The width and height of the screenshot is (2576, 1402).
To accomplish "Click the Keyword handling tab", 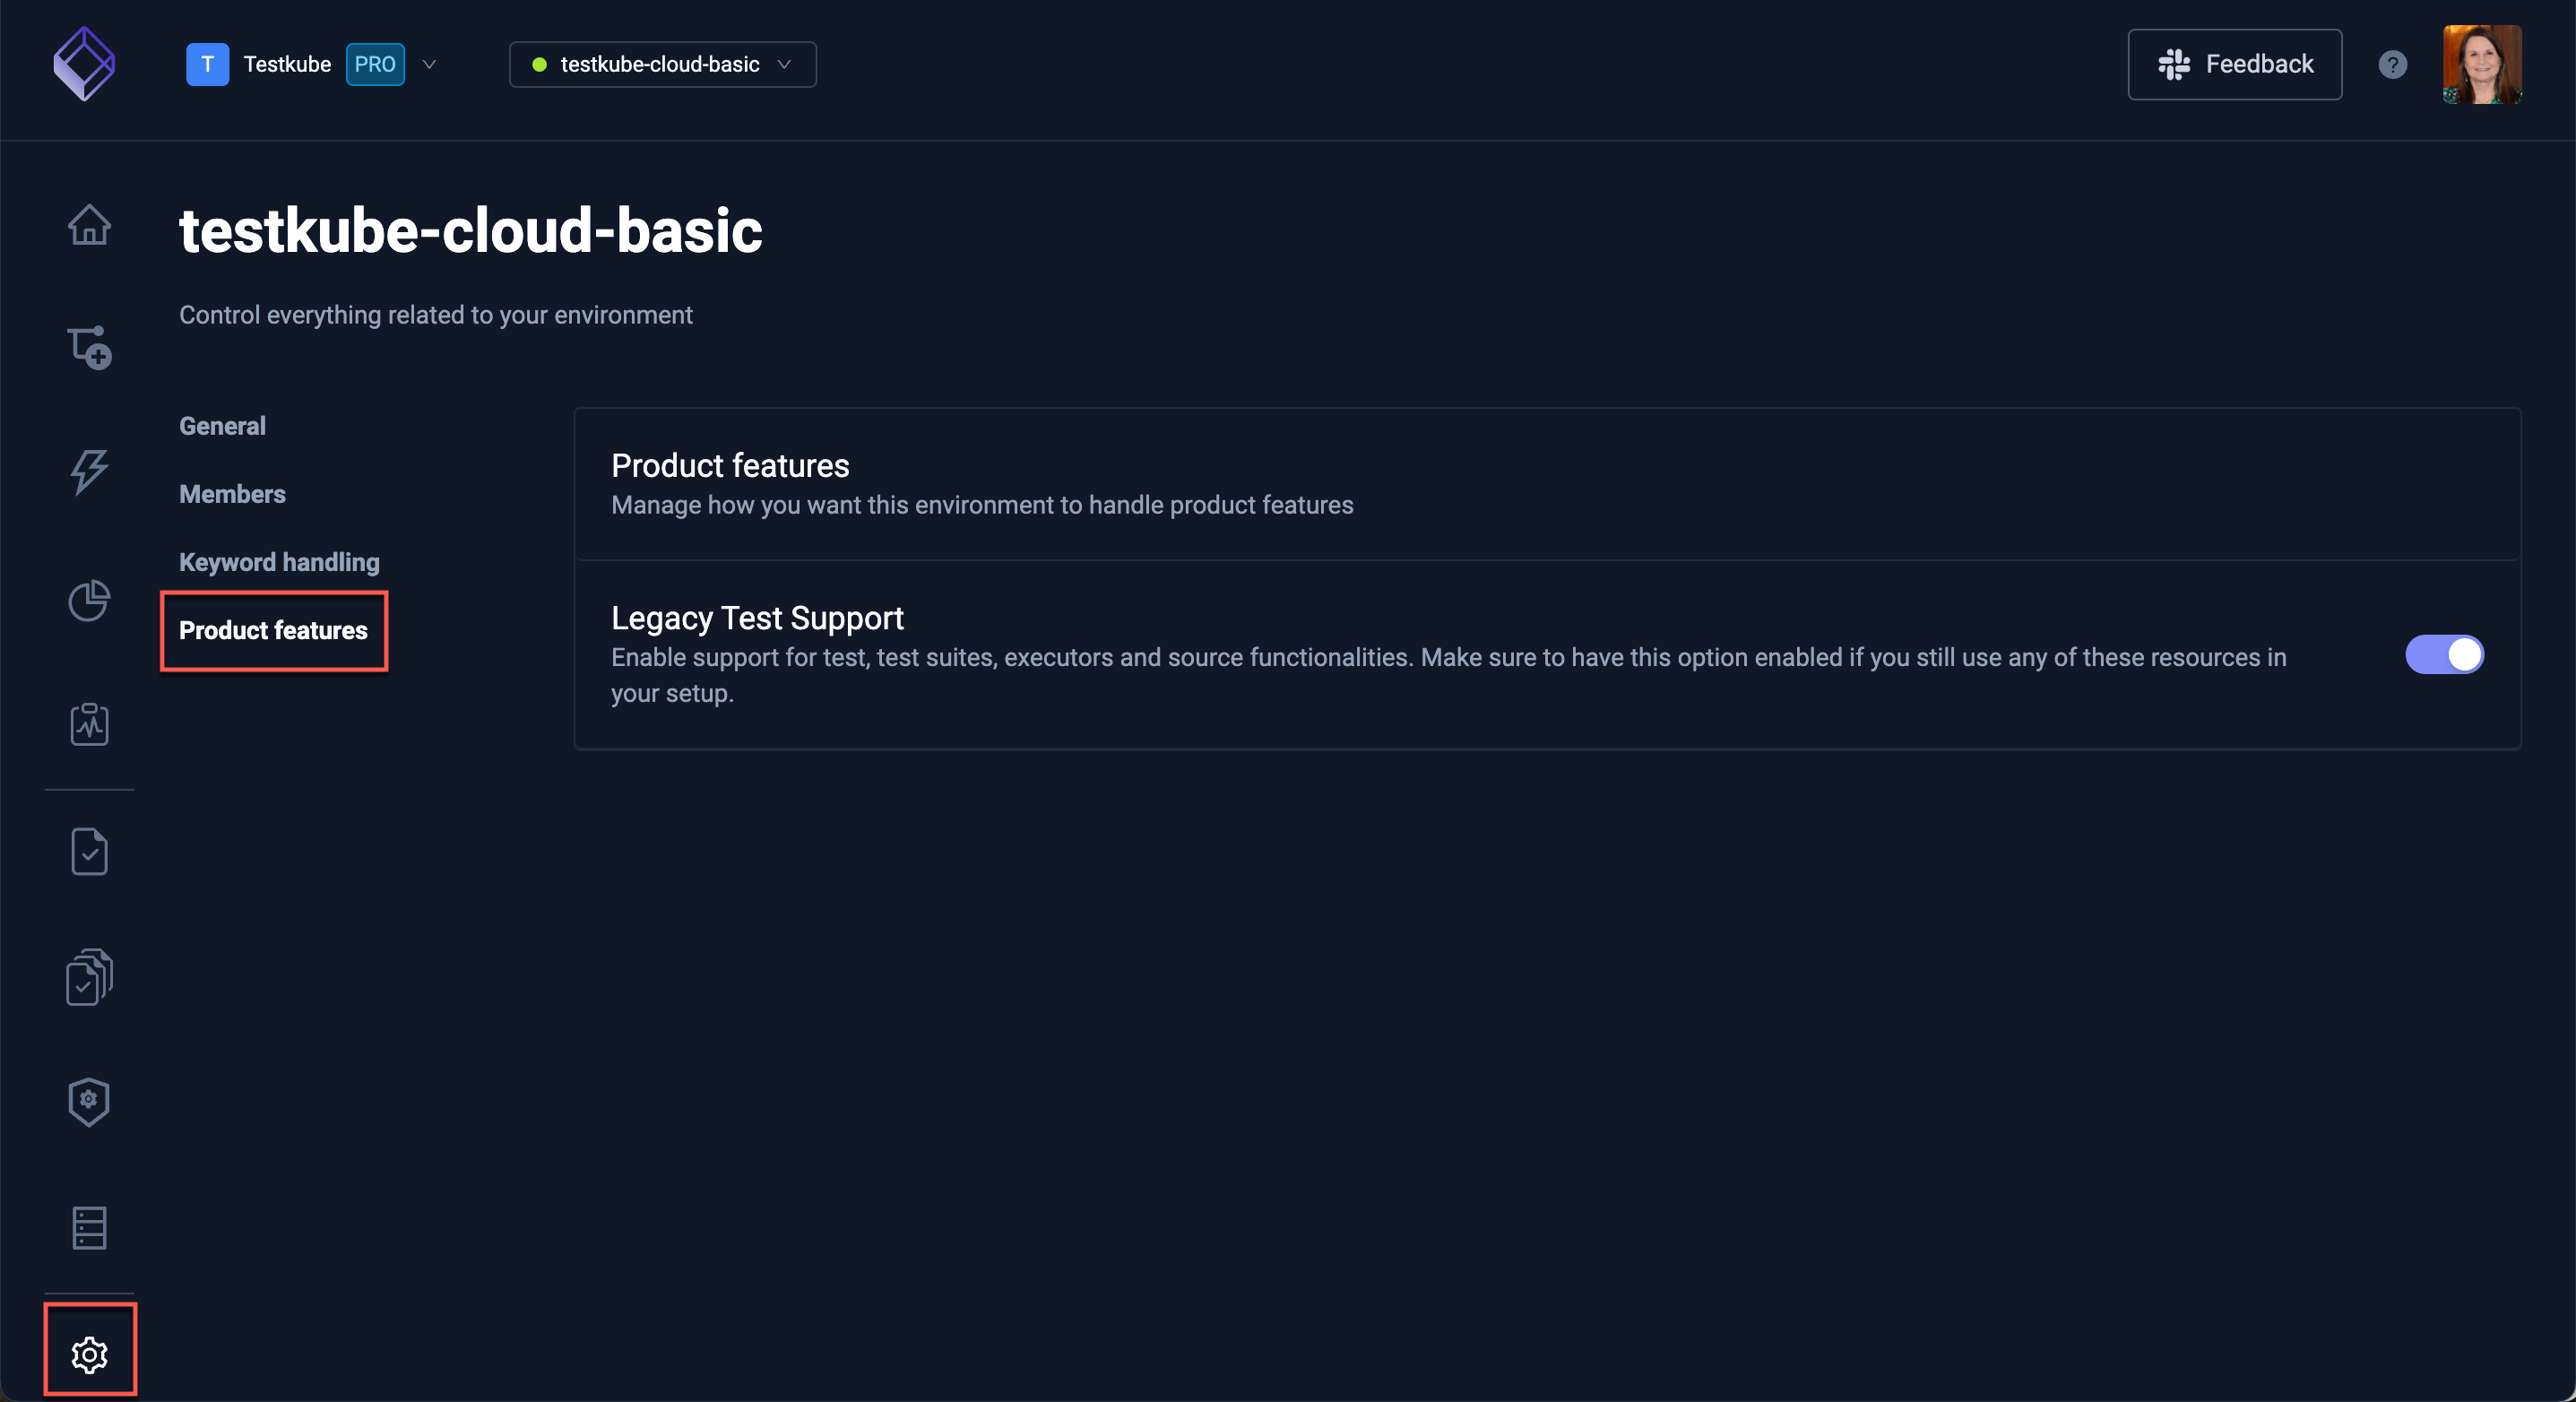I will (x=280, y=561).
